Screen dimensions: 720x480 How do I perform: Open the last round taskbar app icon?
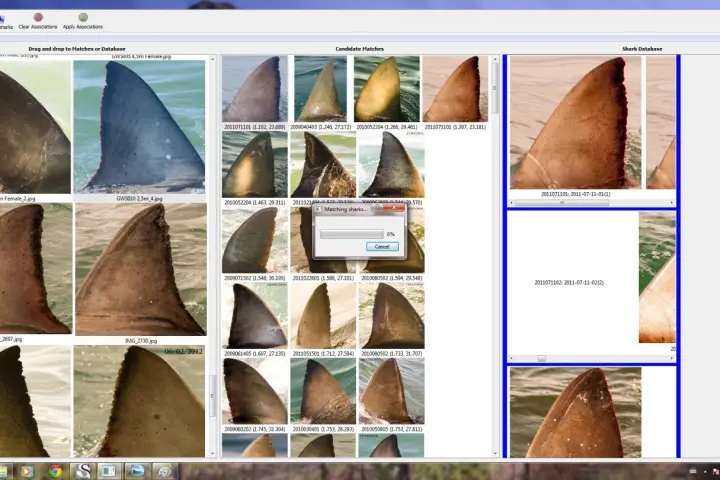164,471
